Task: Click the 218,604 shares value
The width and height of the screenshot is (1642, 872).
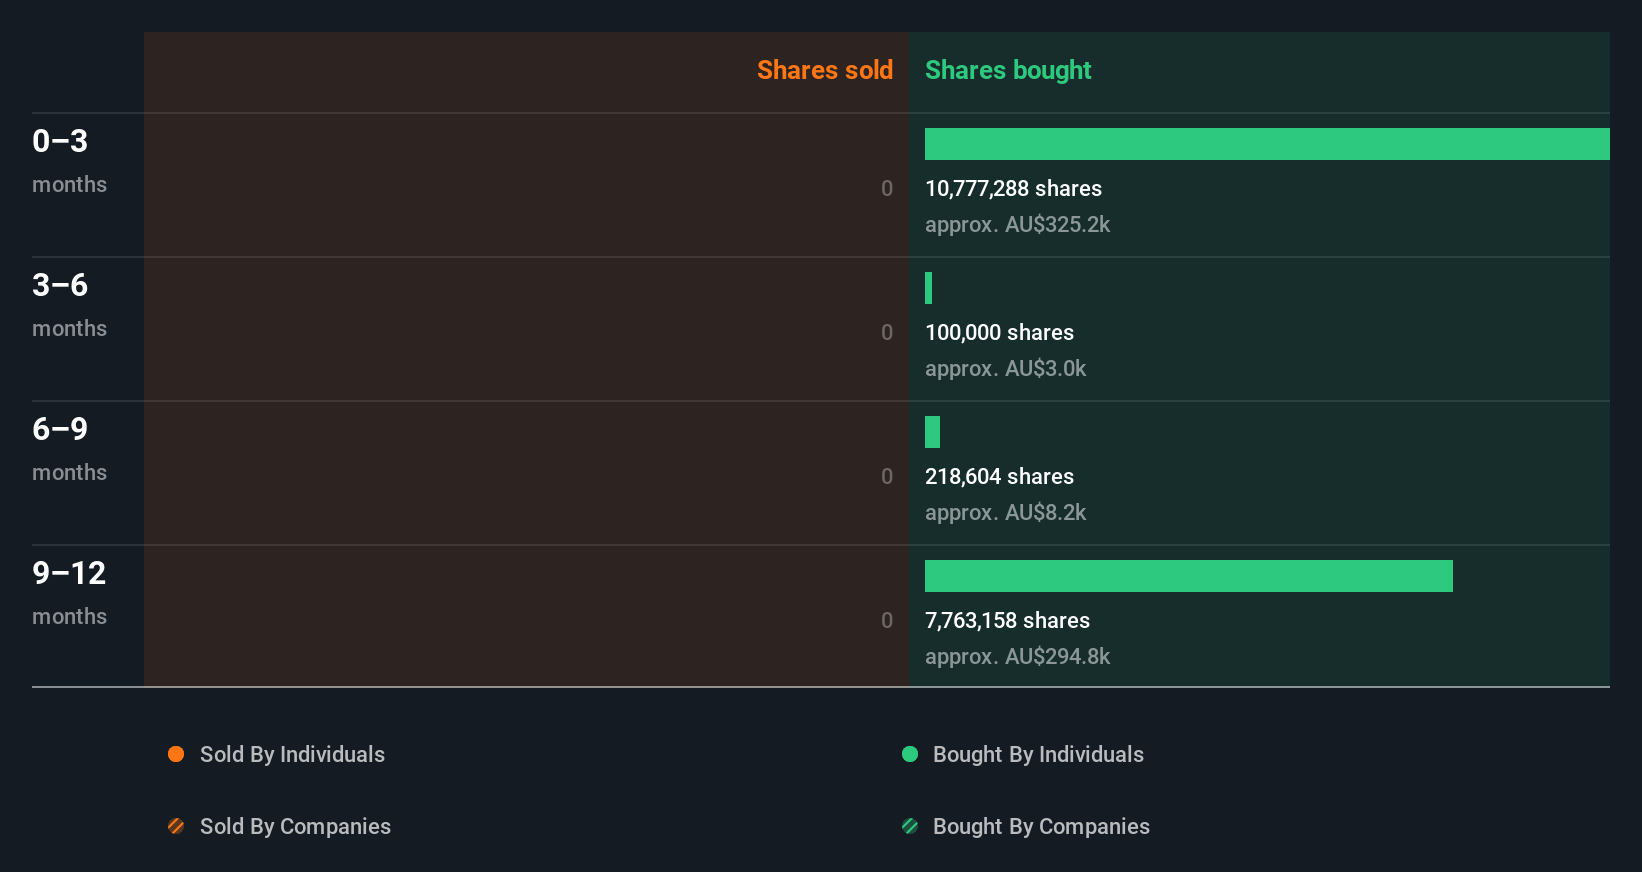Action: (x=999, y=476)
